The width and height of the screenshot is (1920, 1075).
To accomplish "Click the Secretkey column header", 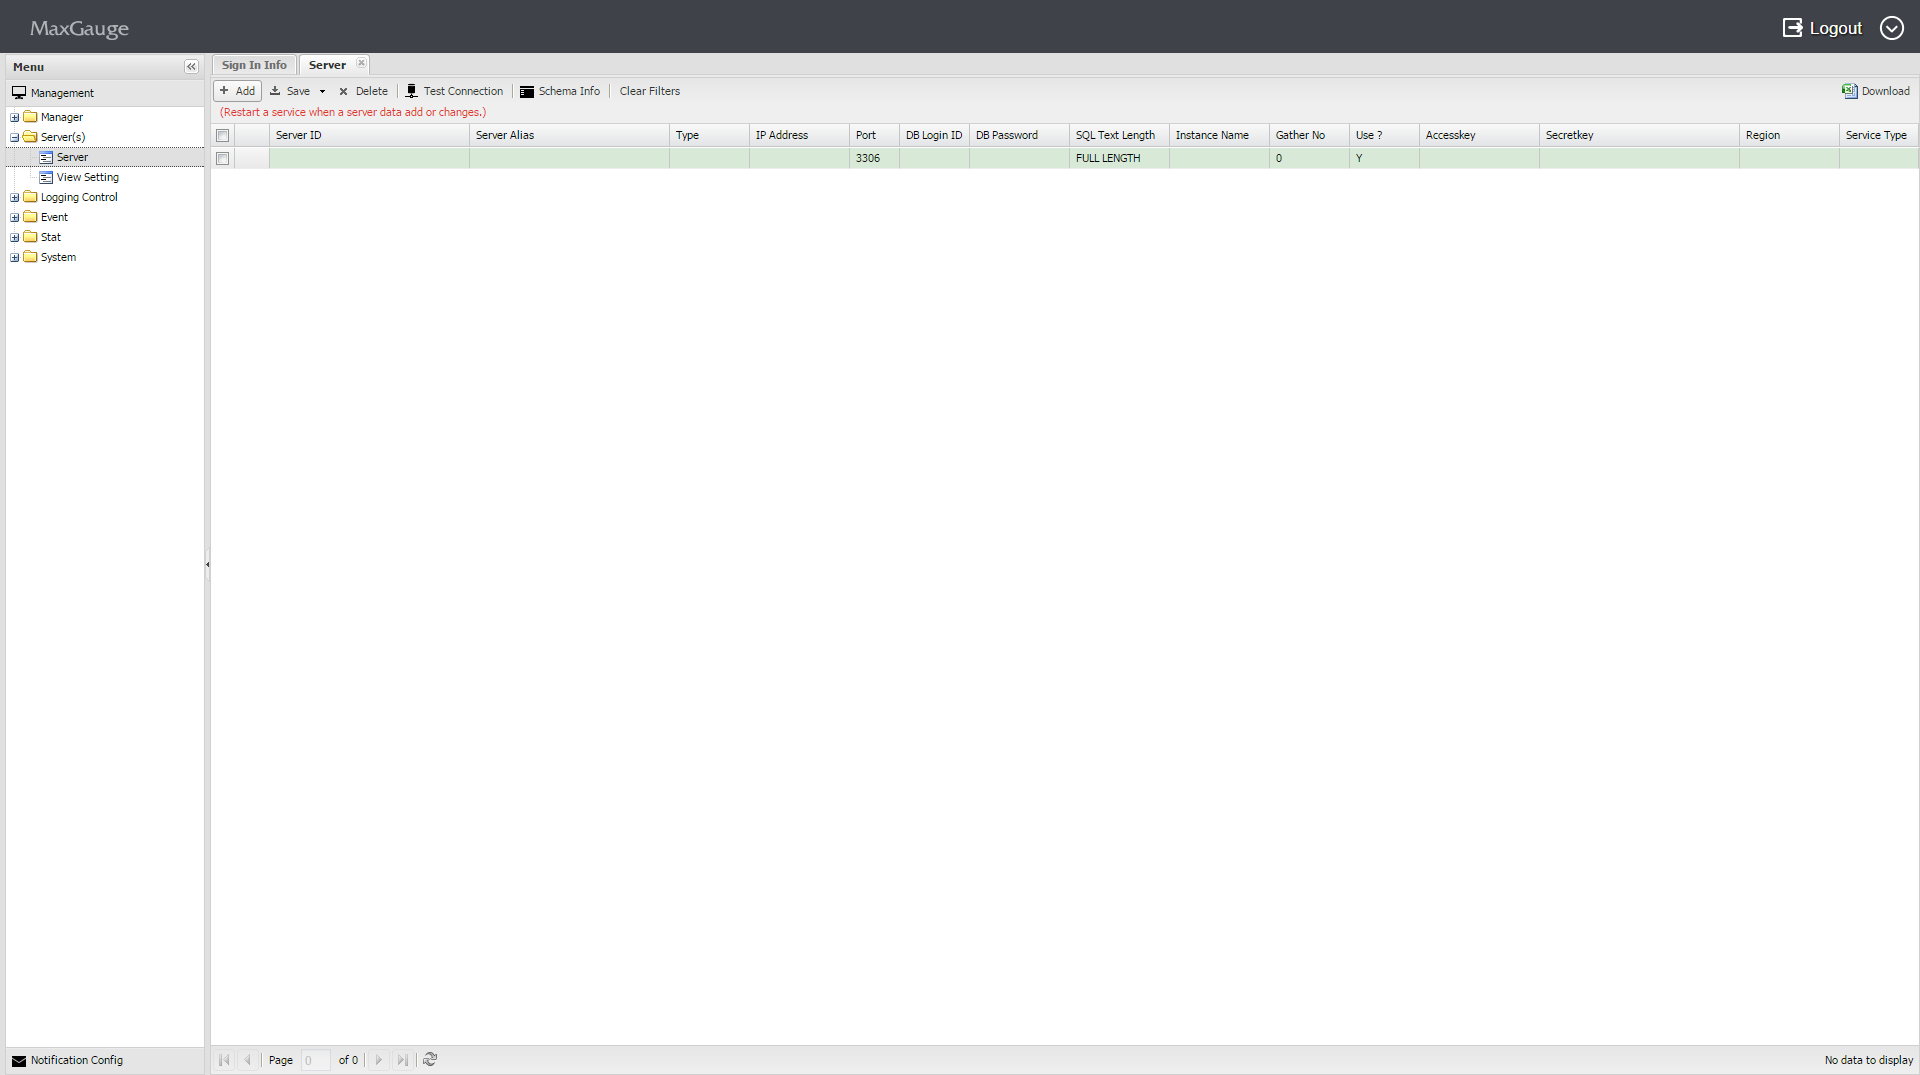I will pyautogui.click(x=1639, y=135).
